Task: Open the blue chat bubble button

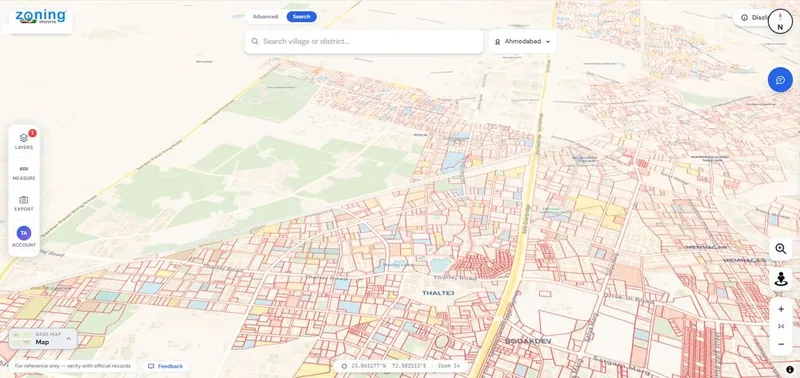Action: tap(780, 80)
